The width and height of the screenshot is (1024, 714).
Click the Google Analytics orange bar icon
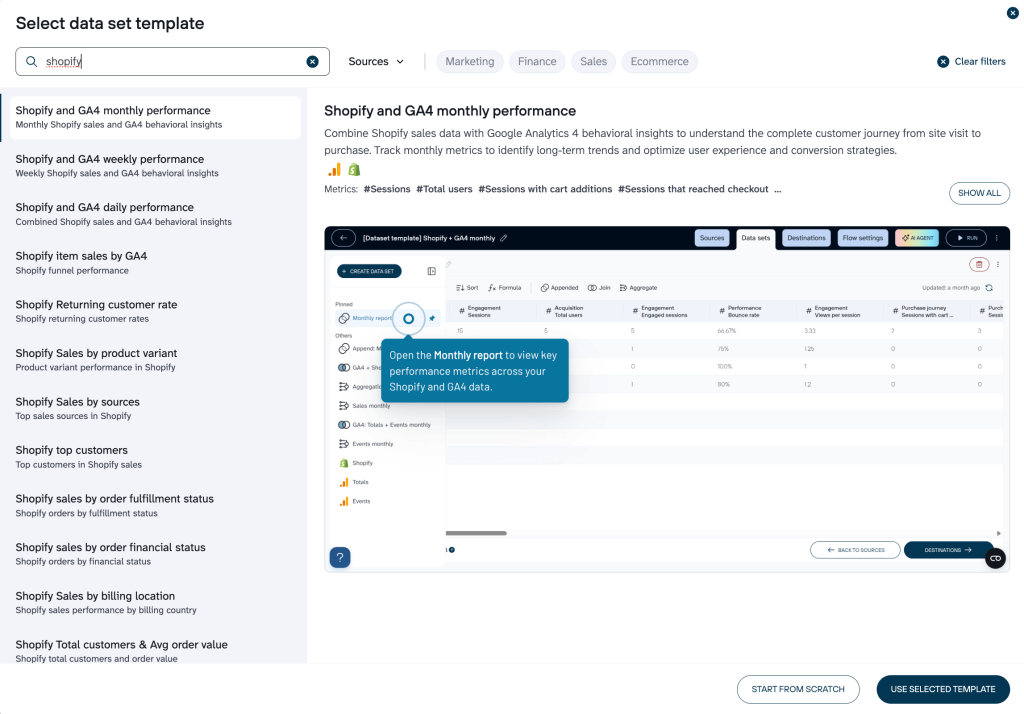pos(335,170)
